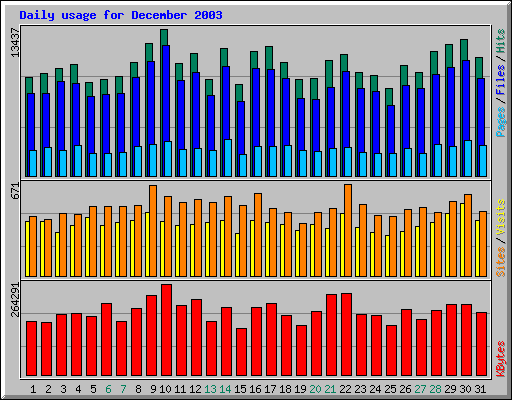
Task: Click the 'Sites' legend label
Action: click(x=501, y=262)
